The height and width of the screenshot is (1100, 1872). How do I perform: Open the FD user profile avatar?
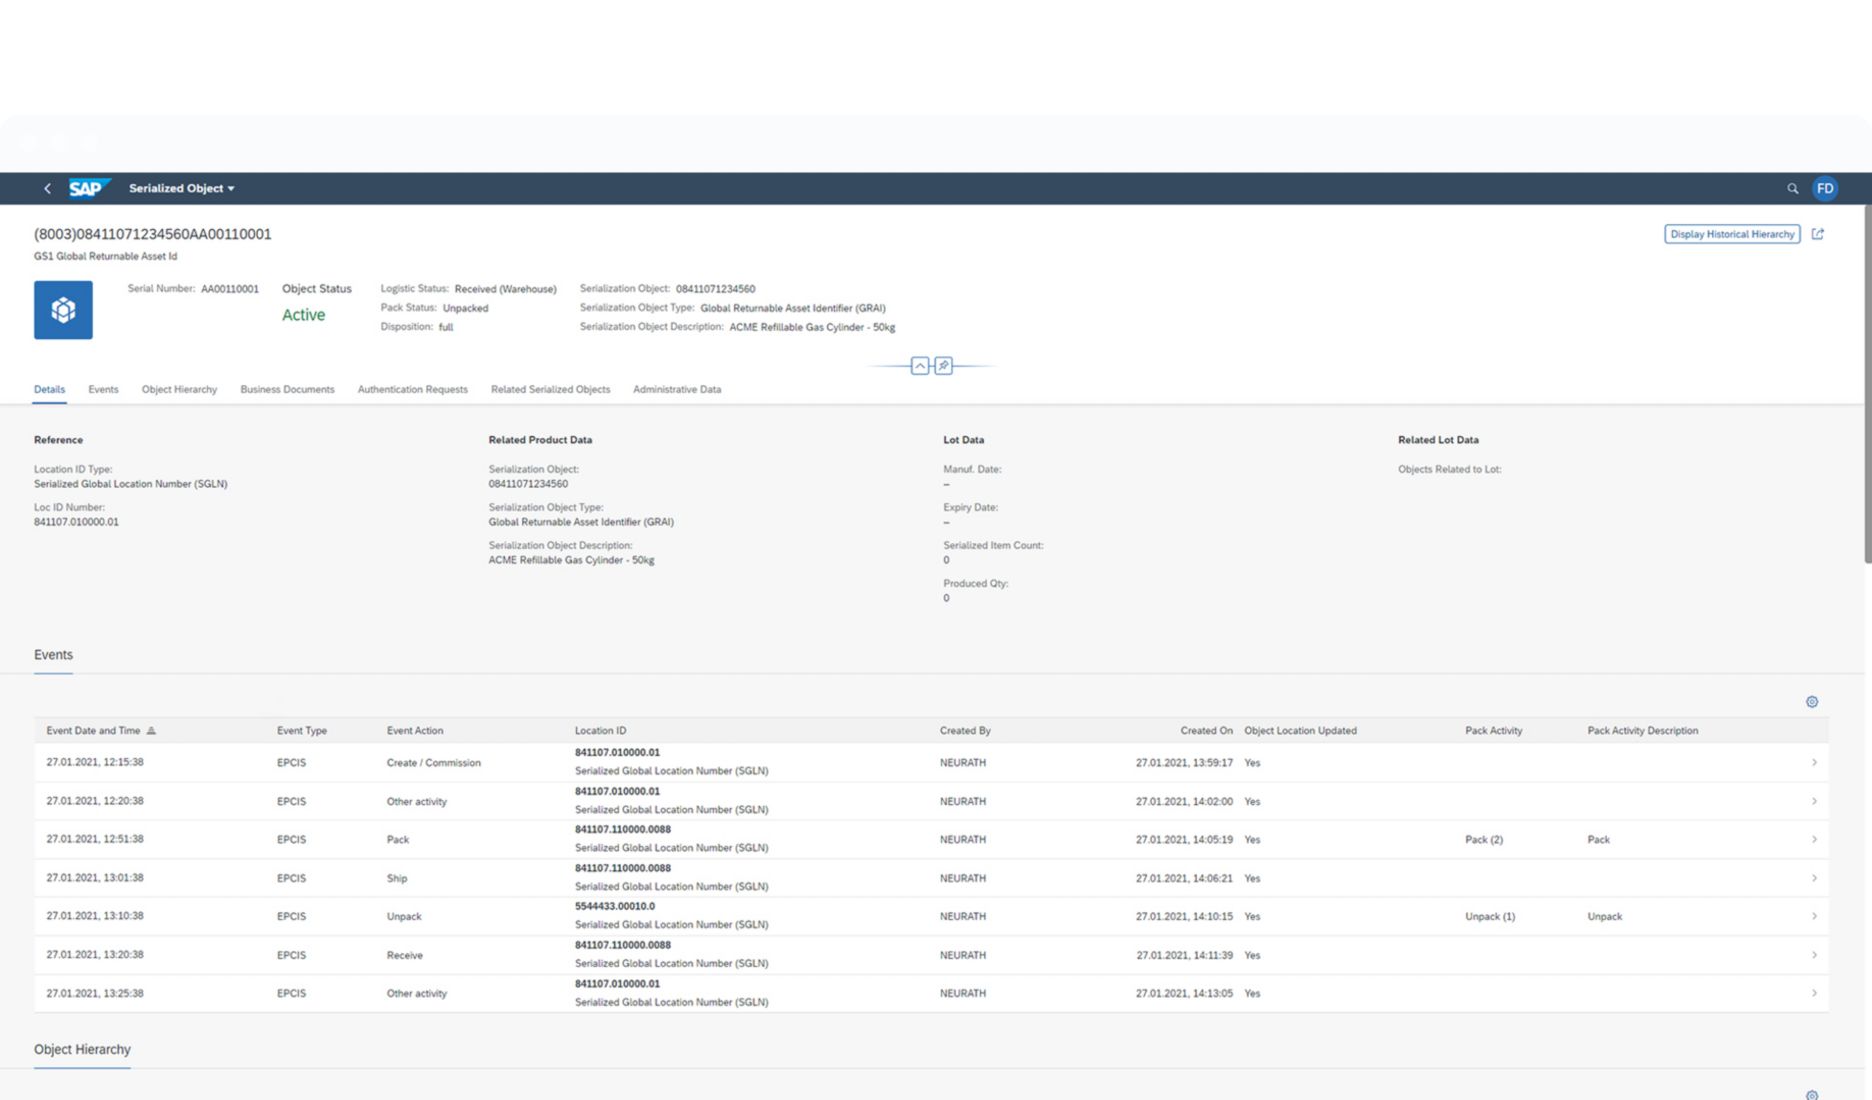tap(1825, 188)
